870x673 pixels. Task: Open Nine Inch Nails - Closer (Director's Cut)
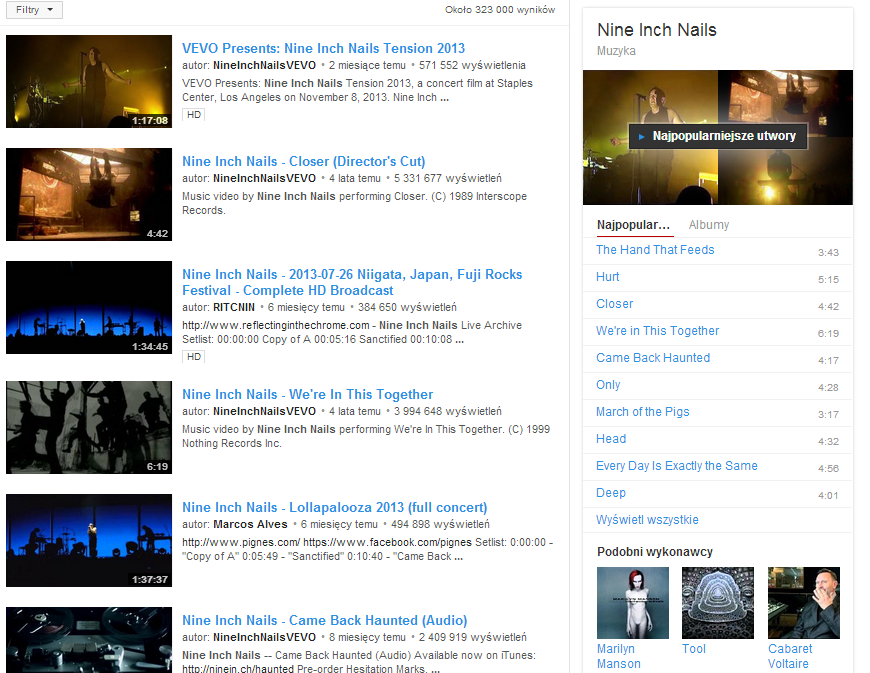[x=304, y=161]
